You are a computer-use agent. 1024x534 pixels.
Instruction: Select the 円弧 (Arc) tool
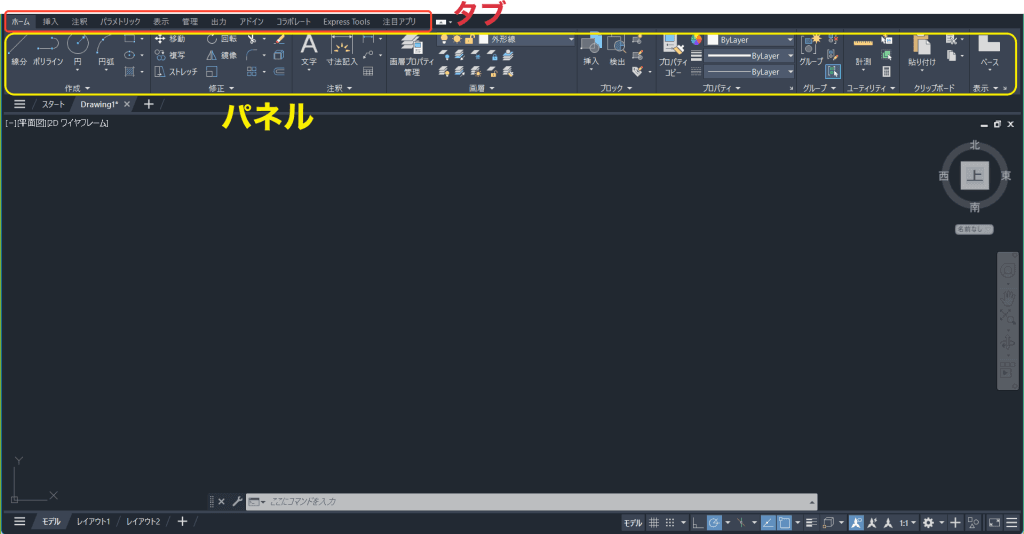pyautogui.click(x=106, y=51)
